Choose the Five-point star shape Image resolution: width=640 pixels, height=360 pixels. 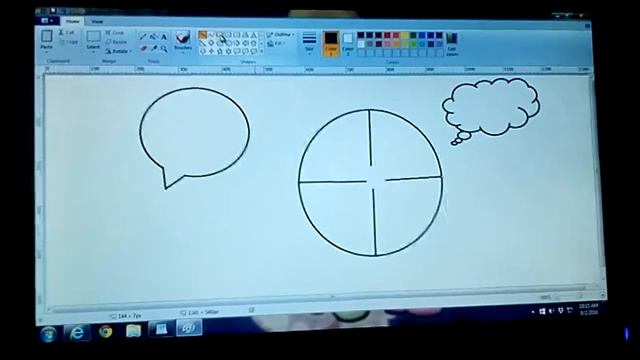pyautogui.click(x=220, y=51)
